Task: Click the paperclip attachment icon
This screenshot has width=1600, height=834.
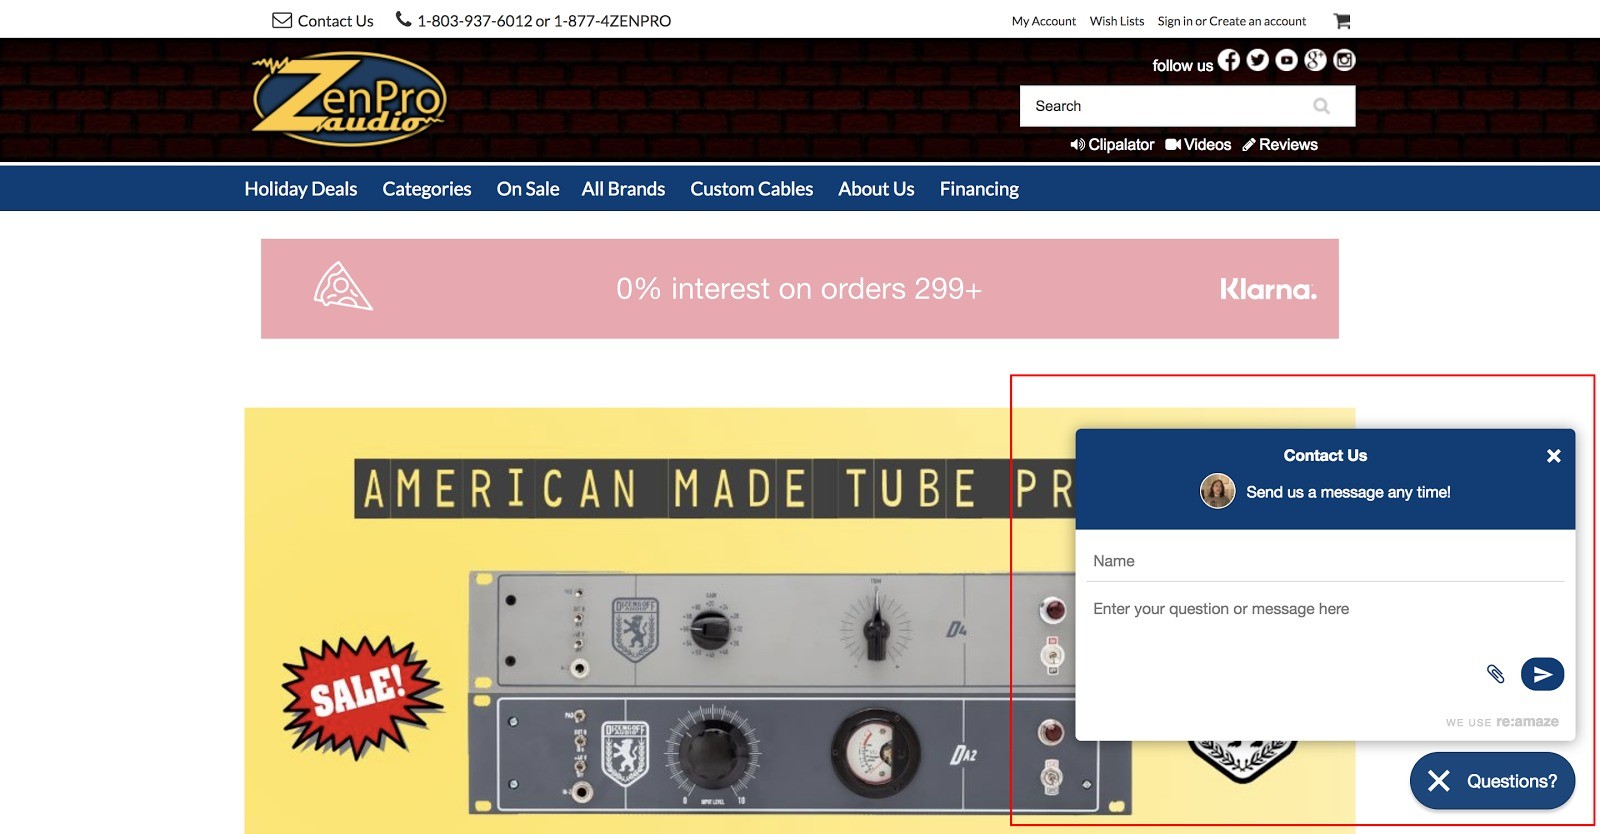Action: point(1495,674)
